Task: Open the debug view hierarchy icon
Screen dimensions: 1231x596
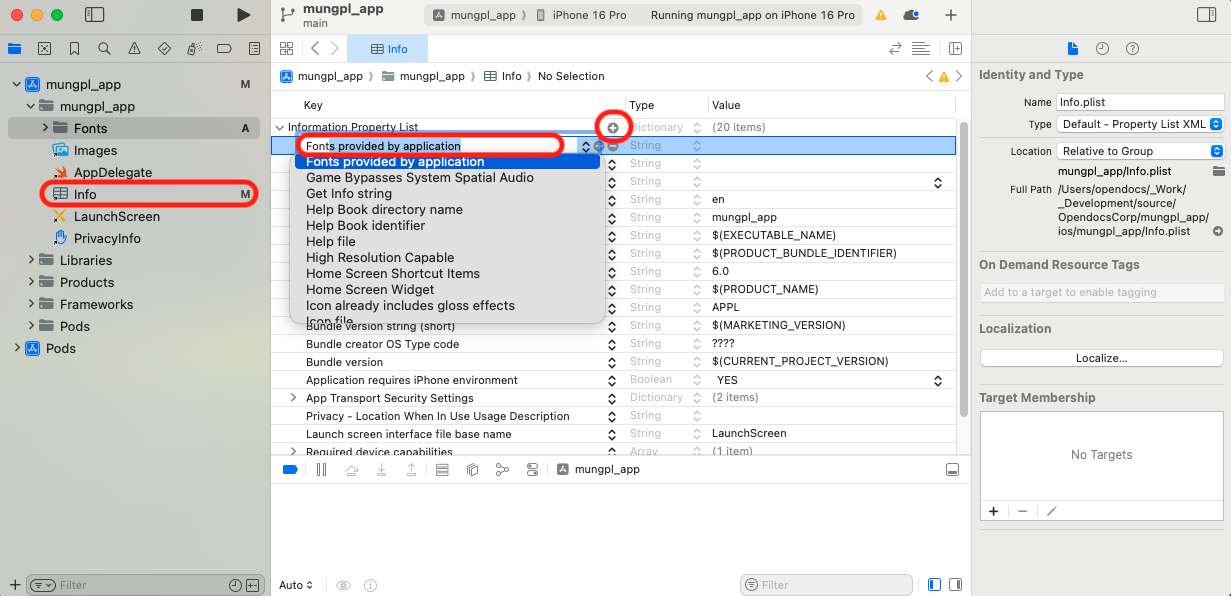Action: 472,469
